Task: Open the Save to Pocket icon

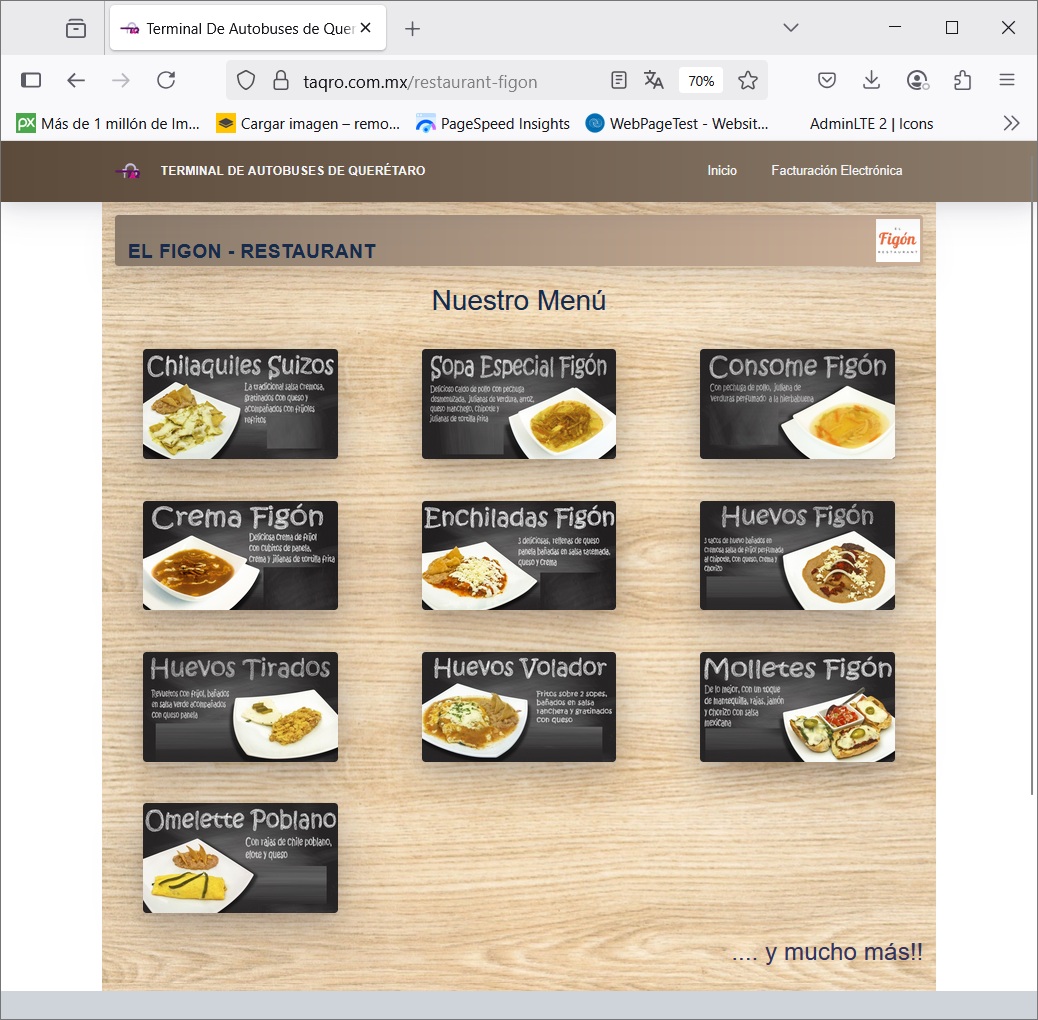Action: click(x=827, y=81)
